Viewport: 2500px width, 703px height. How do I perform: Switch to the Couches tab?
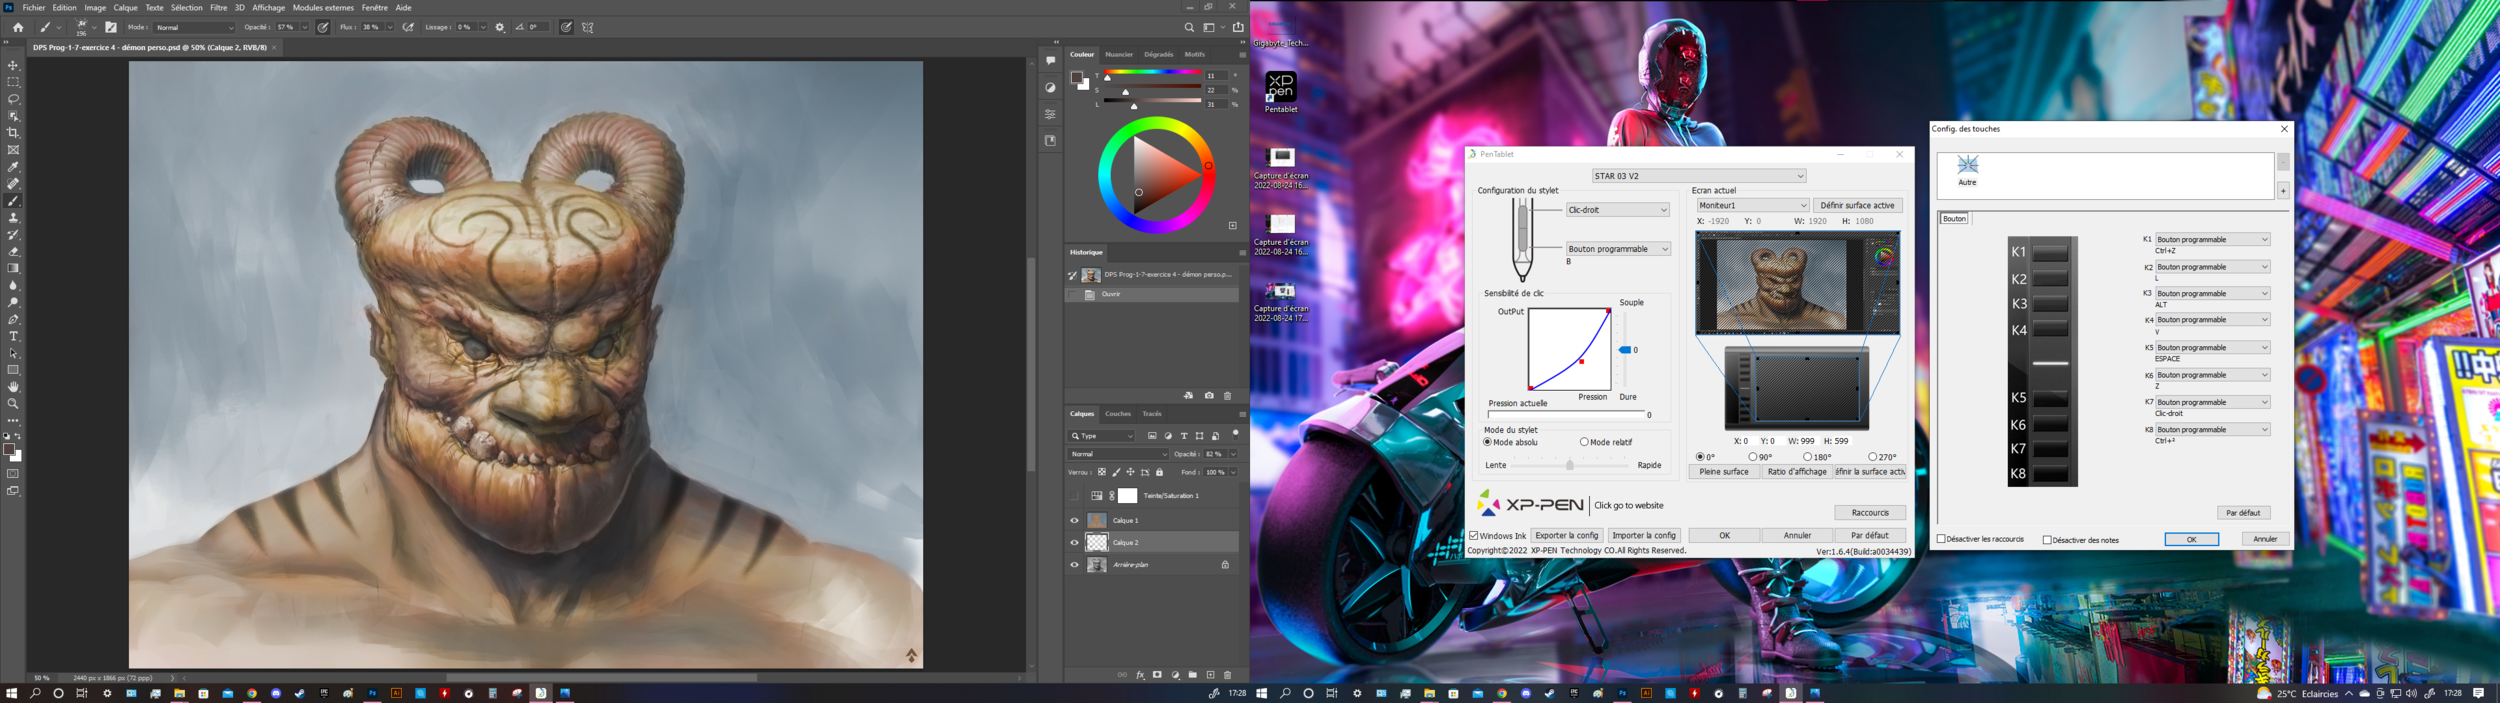click(1117, 414)
